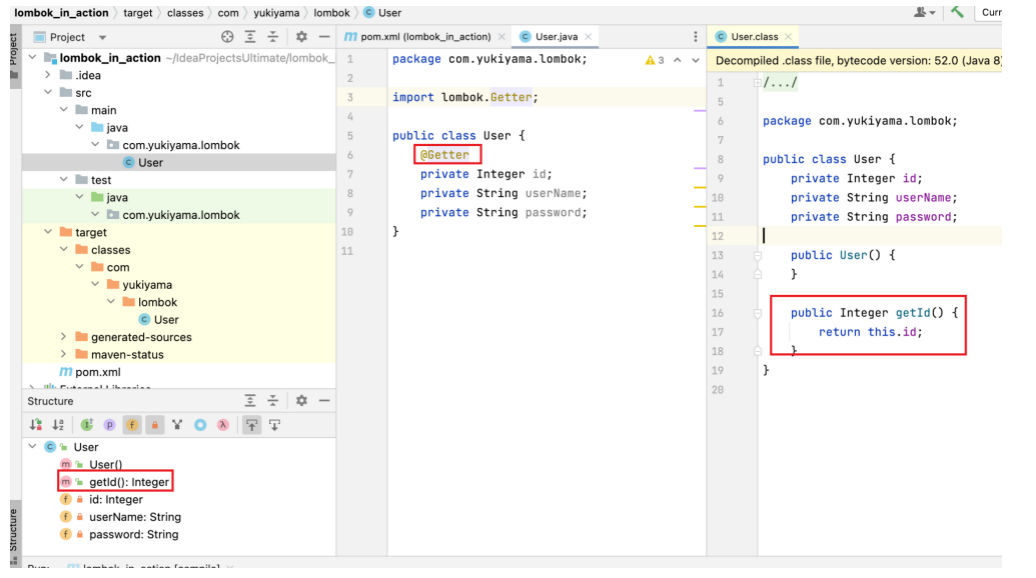Select 'getId(): Integer' in Structure panel
The width and height of the screenshot is (1036, 578).
(129, 482)
